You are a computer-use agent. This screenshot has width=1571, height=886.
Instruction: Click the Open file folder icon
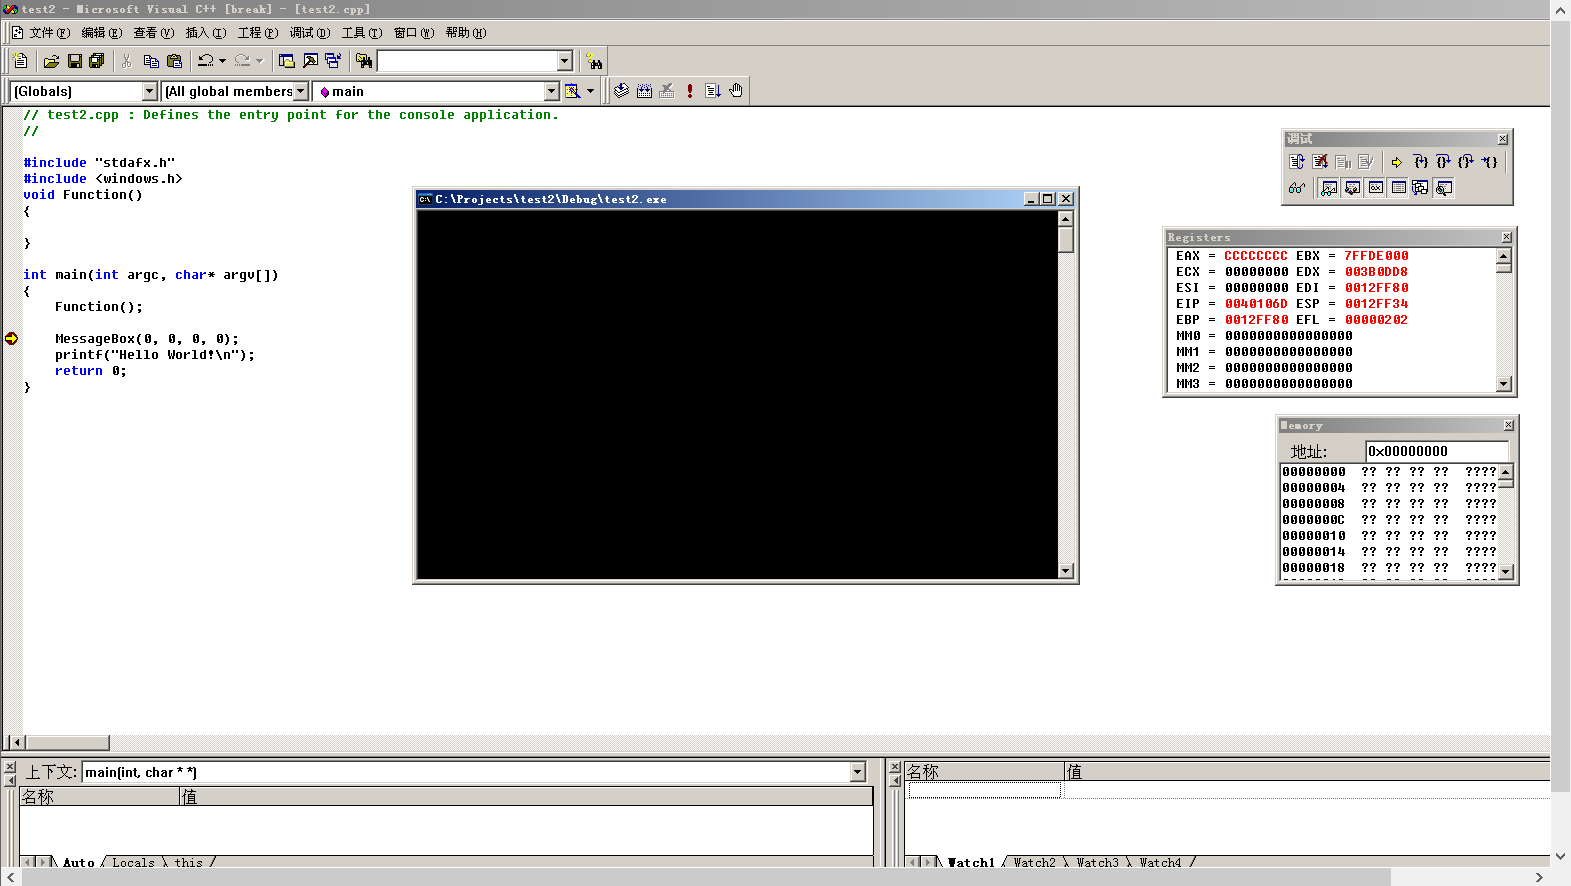click(x=52, y=61)
